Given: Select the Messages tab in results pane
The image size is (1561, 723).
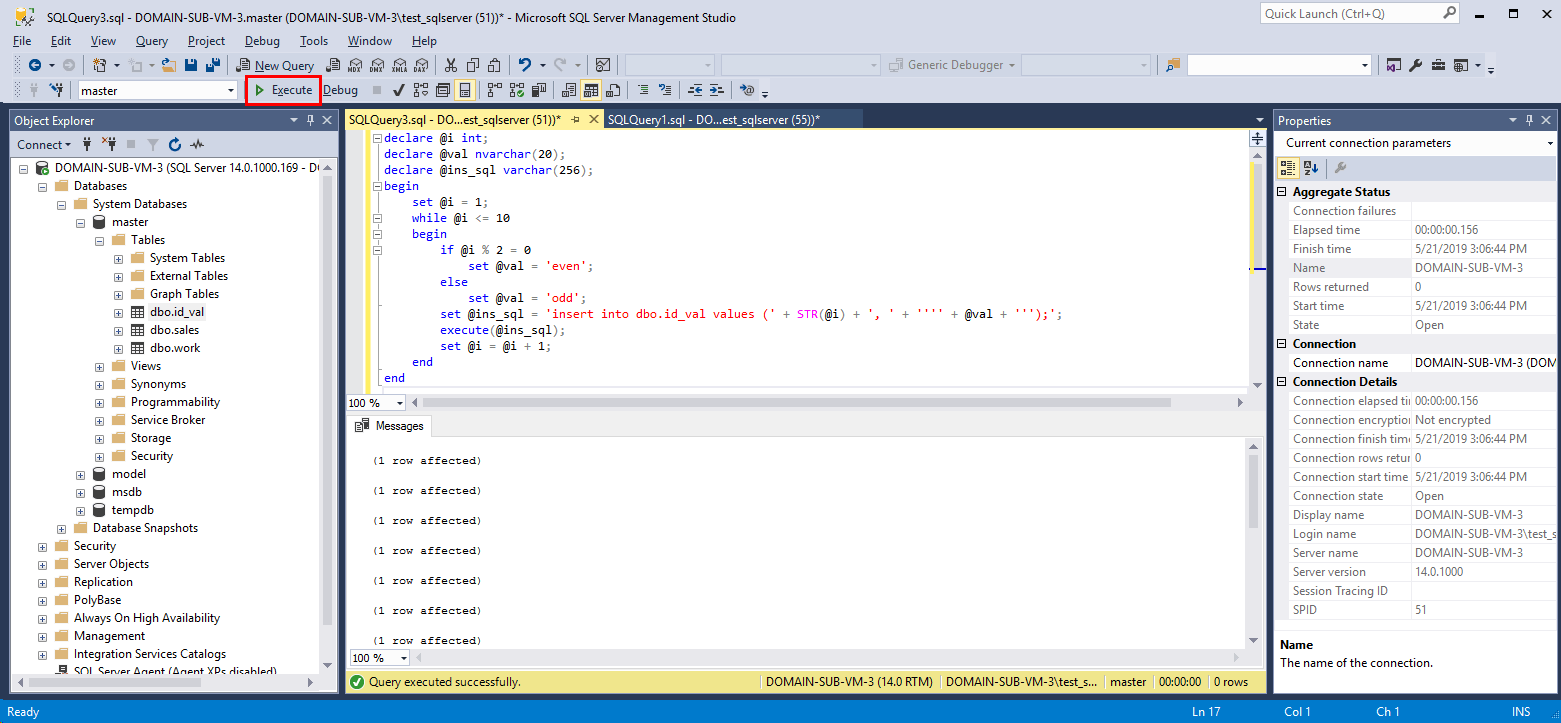Looking at the screenshot, I should pos(391,426).
